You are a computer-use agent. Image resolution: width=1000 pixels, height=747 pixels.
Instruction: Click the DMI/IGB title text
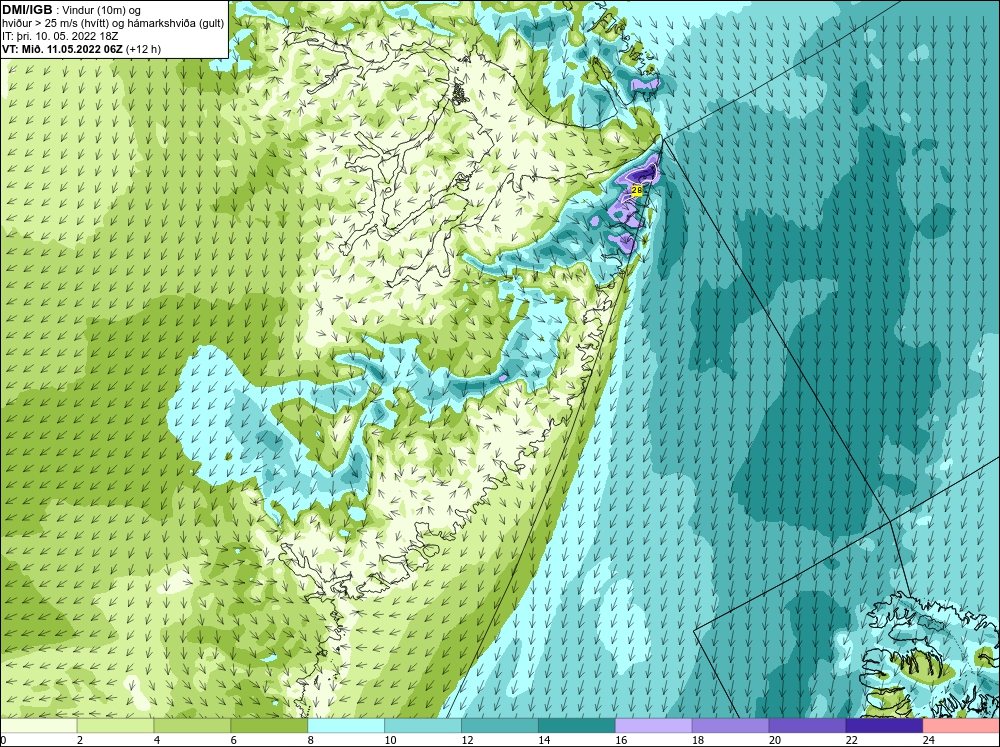click(27, 10)
